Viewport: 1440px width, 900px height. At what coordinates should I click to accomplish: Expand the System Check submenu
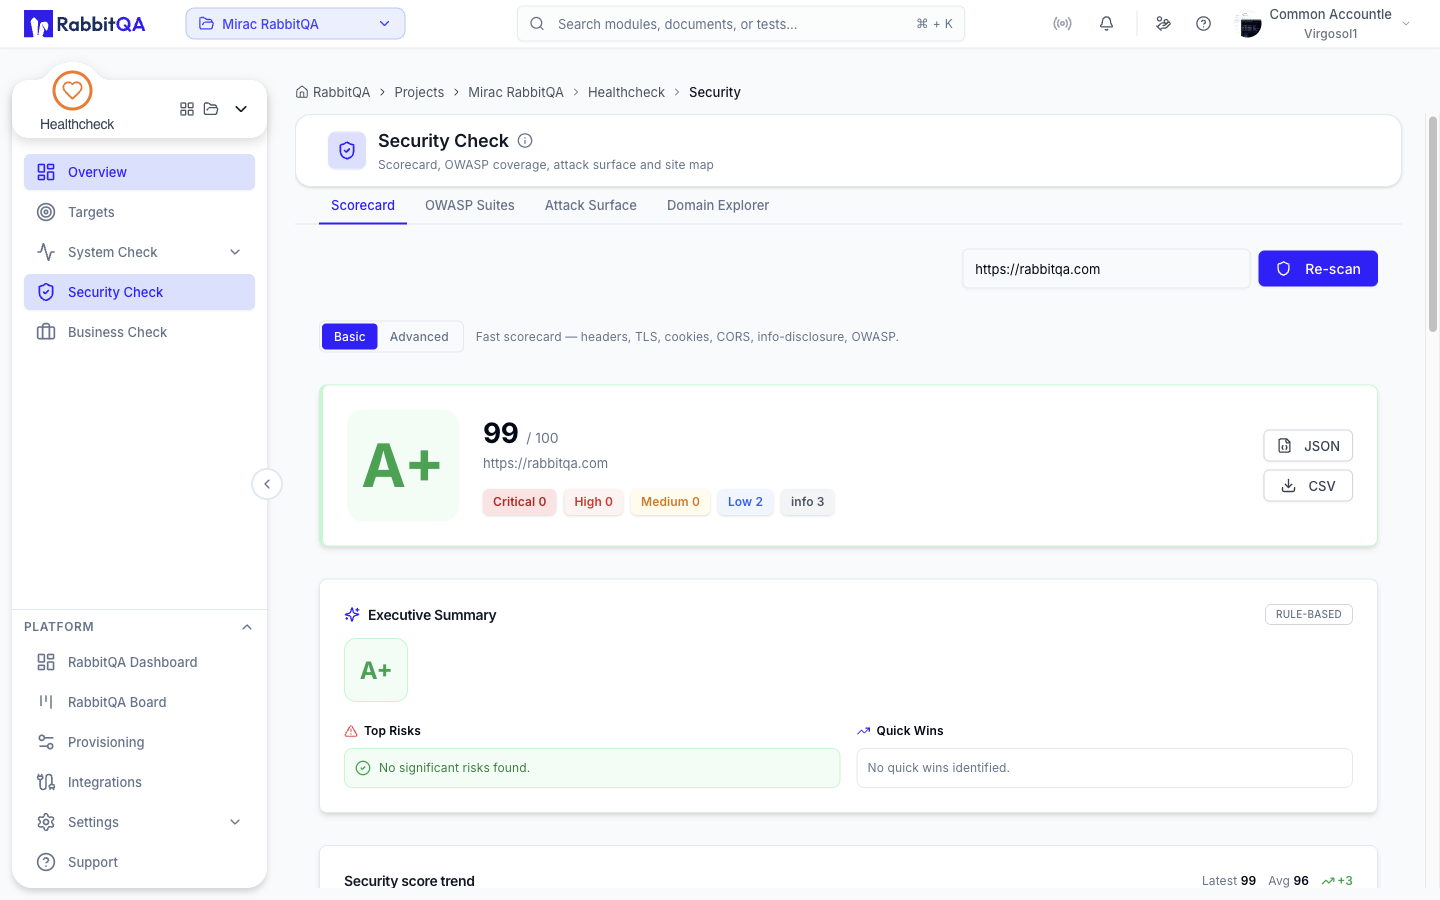pyautogui.click(x=235, y=252)
